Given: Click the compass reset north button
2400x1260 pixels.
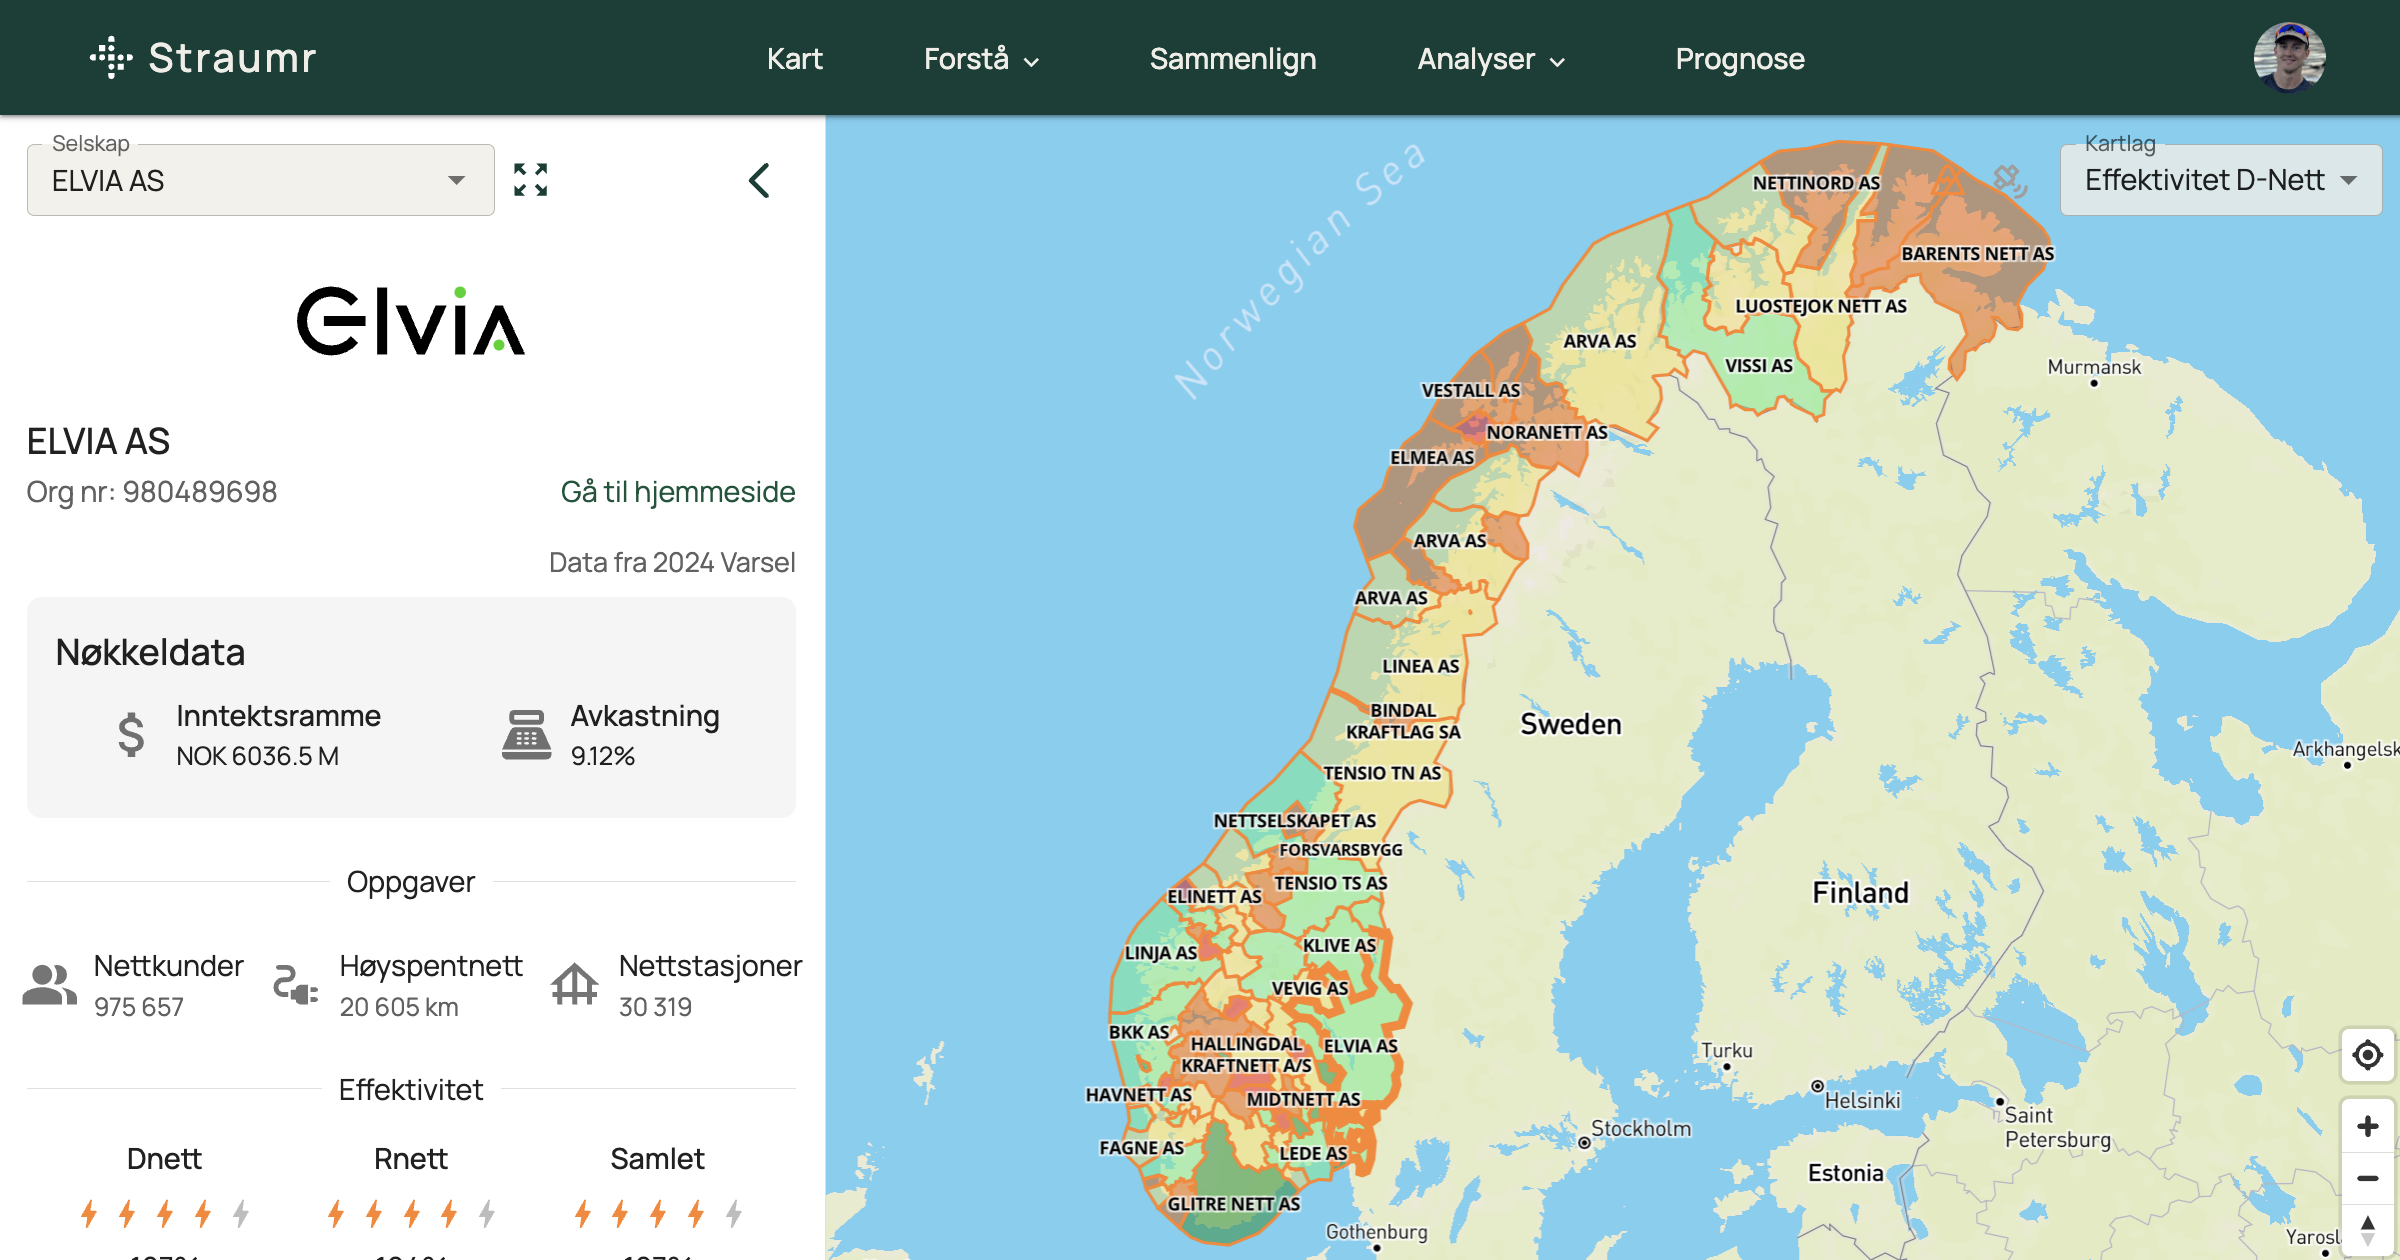Looking at the screenshot, I should (2367, 1230).
